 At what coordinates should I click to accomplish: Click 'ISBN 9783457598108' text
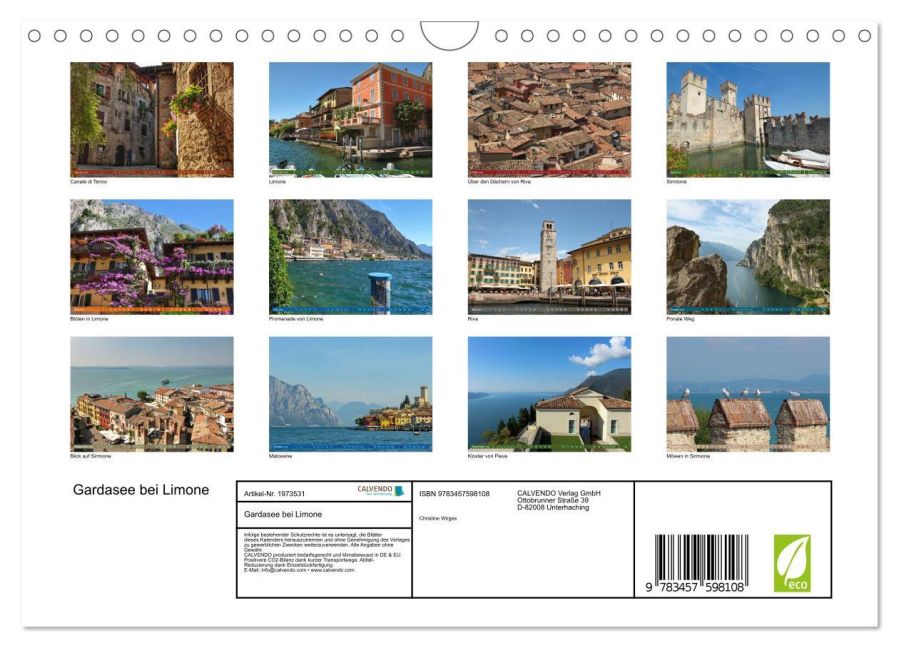[x=454, y=494]
